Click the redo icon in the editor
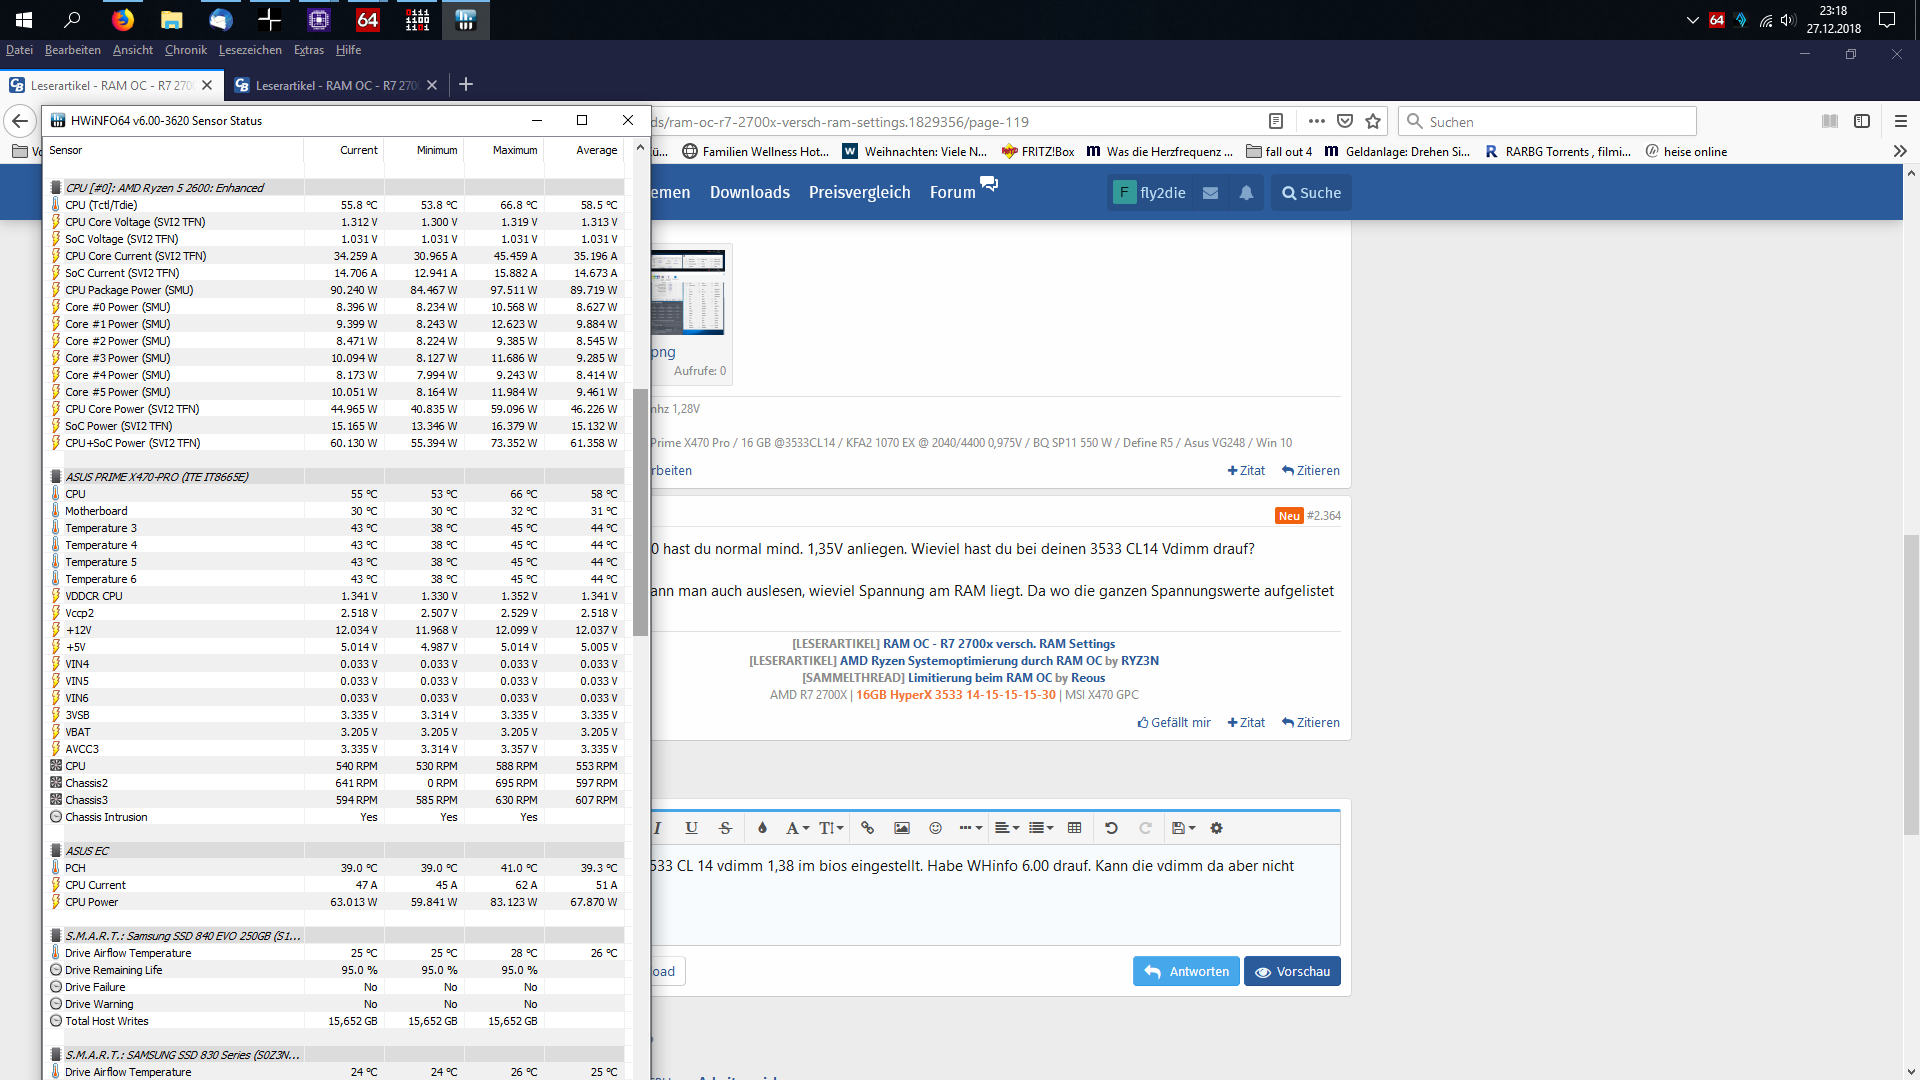The width and height of the screenshot is (1920, 1080). point(1146,828)
